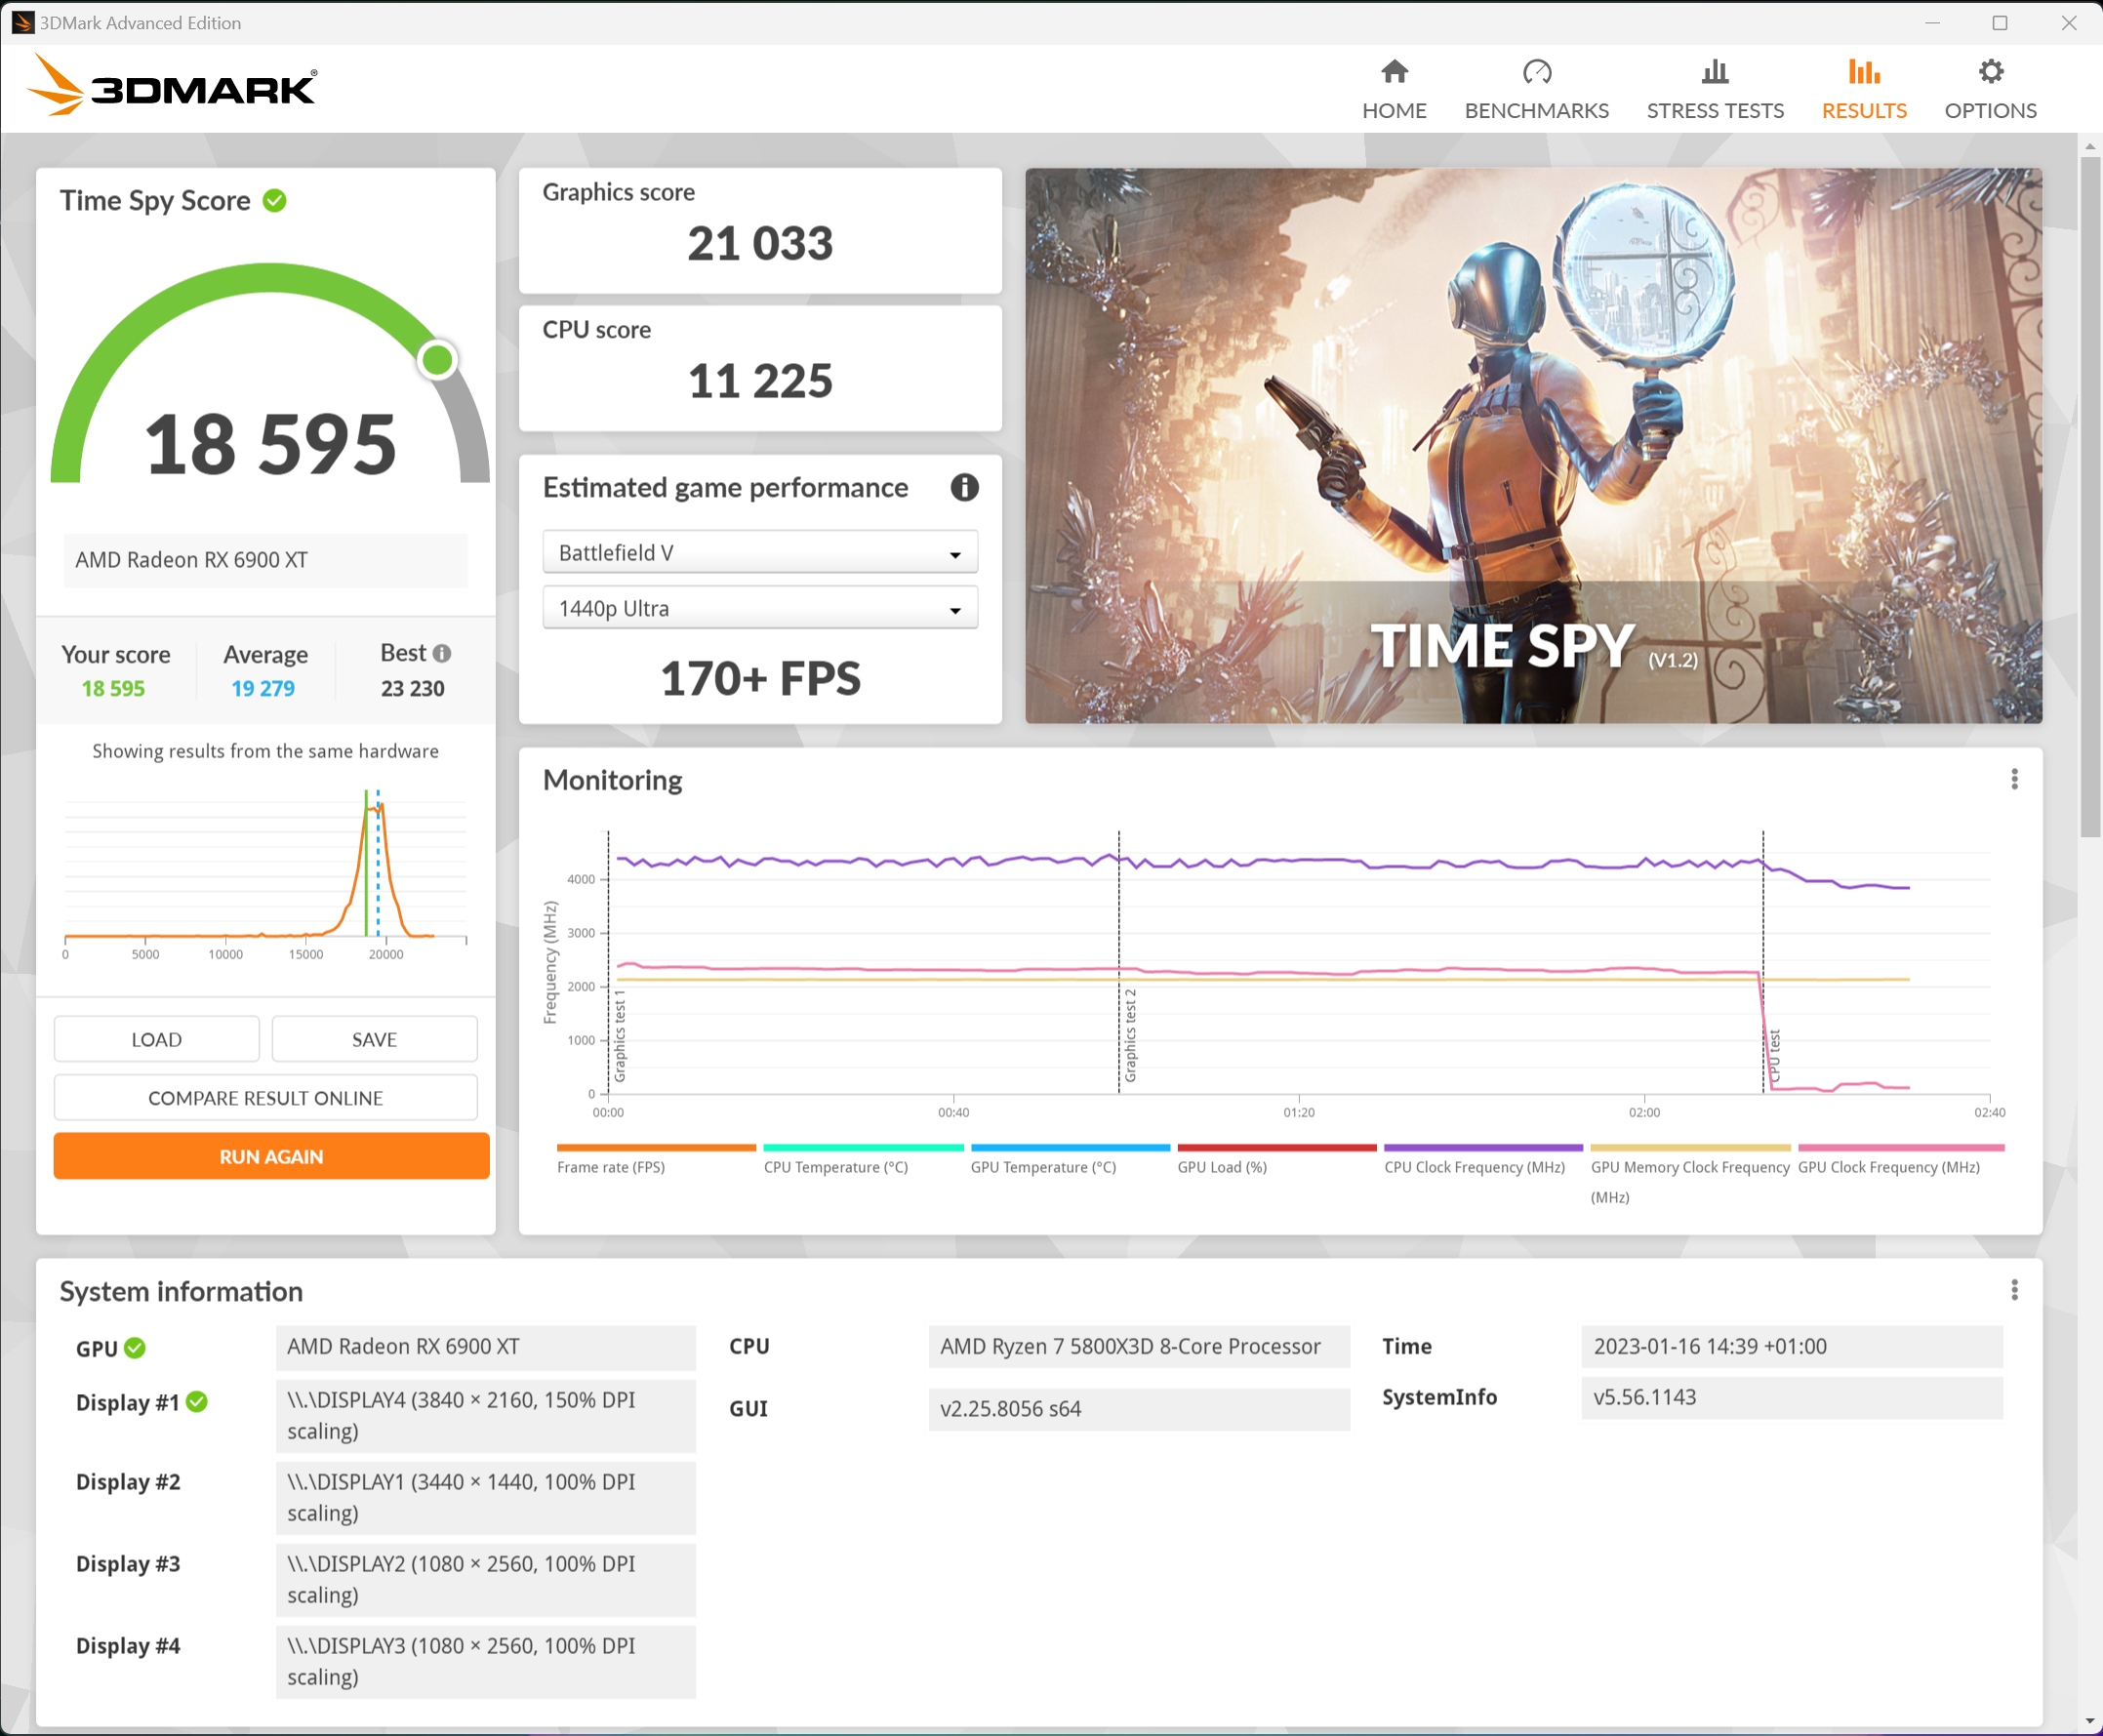Click the Stress Tests bar-chart icon

[1714, 72]
